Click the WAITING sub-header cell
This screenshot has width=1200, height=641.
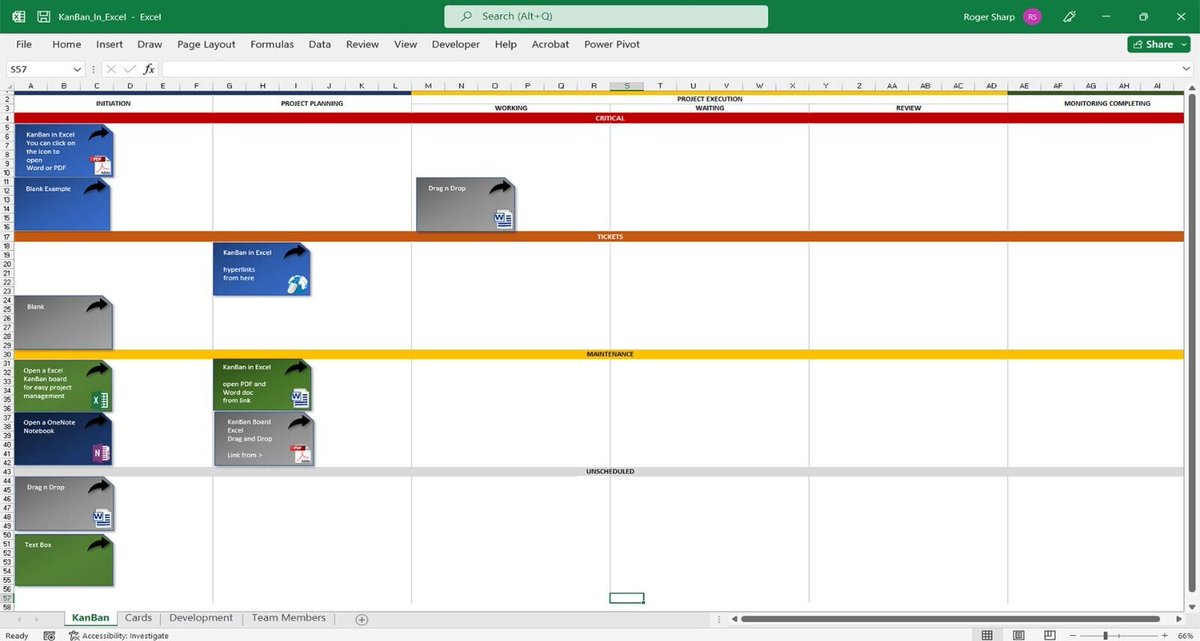click(710, 108)
